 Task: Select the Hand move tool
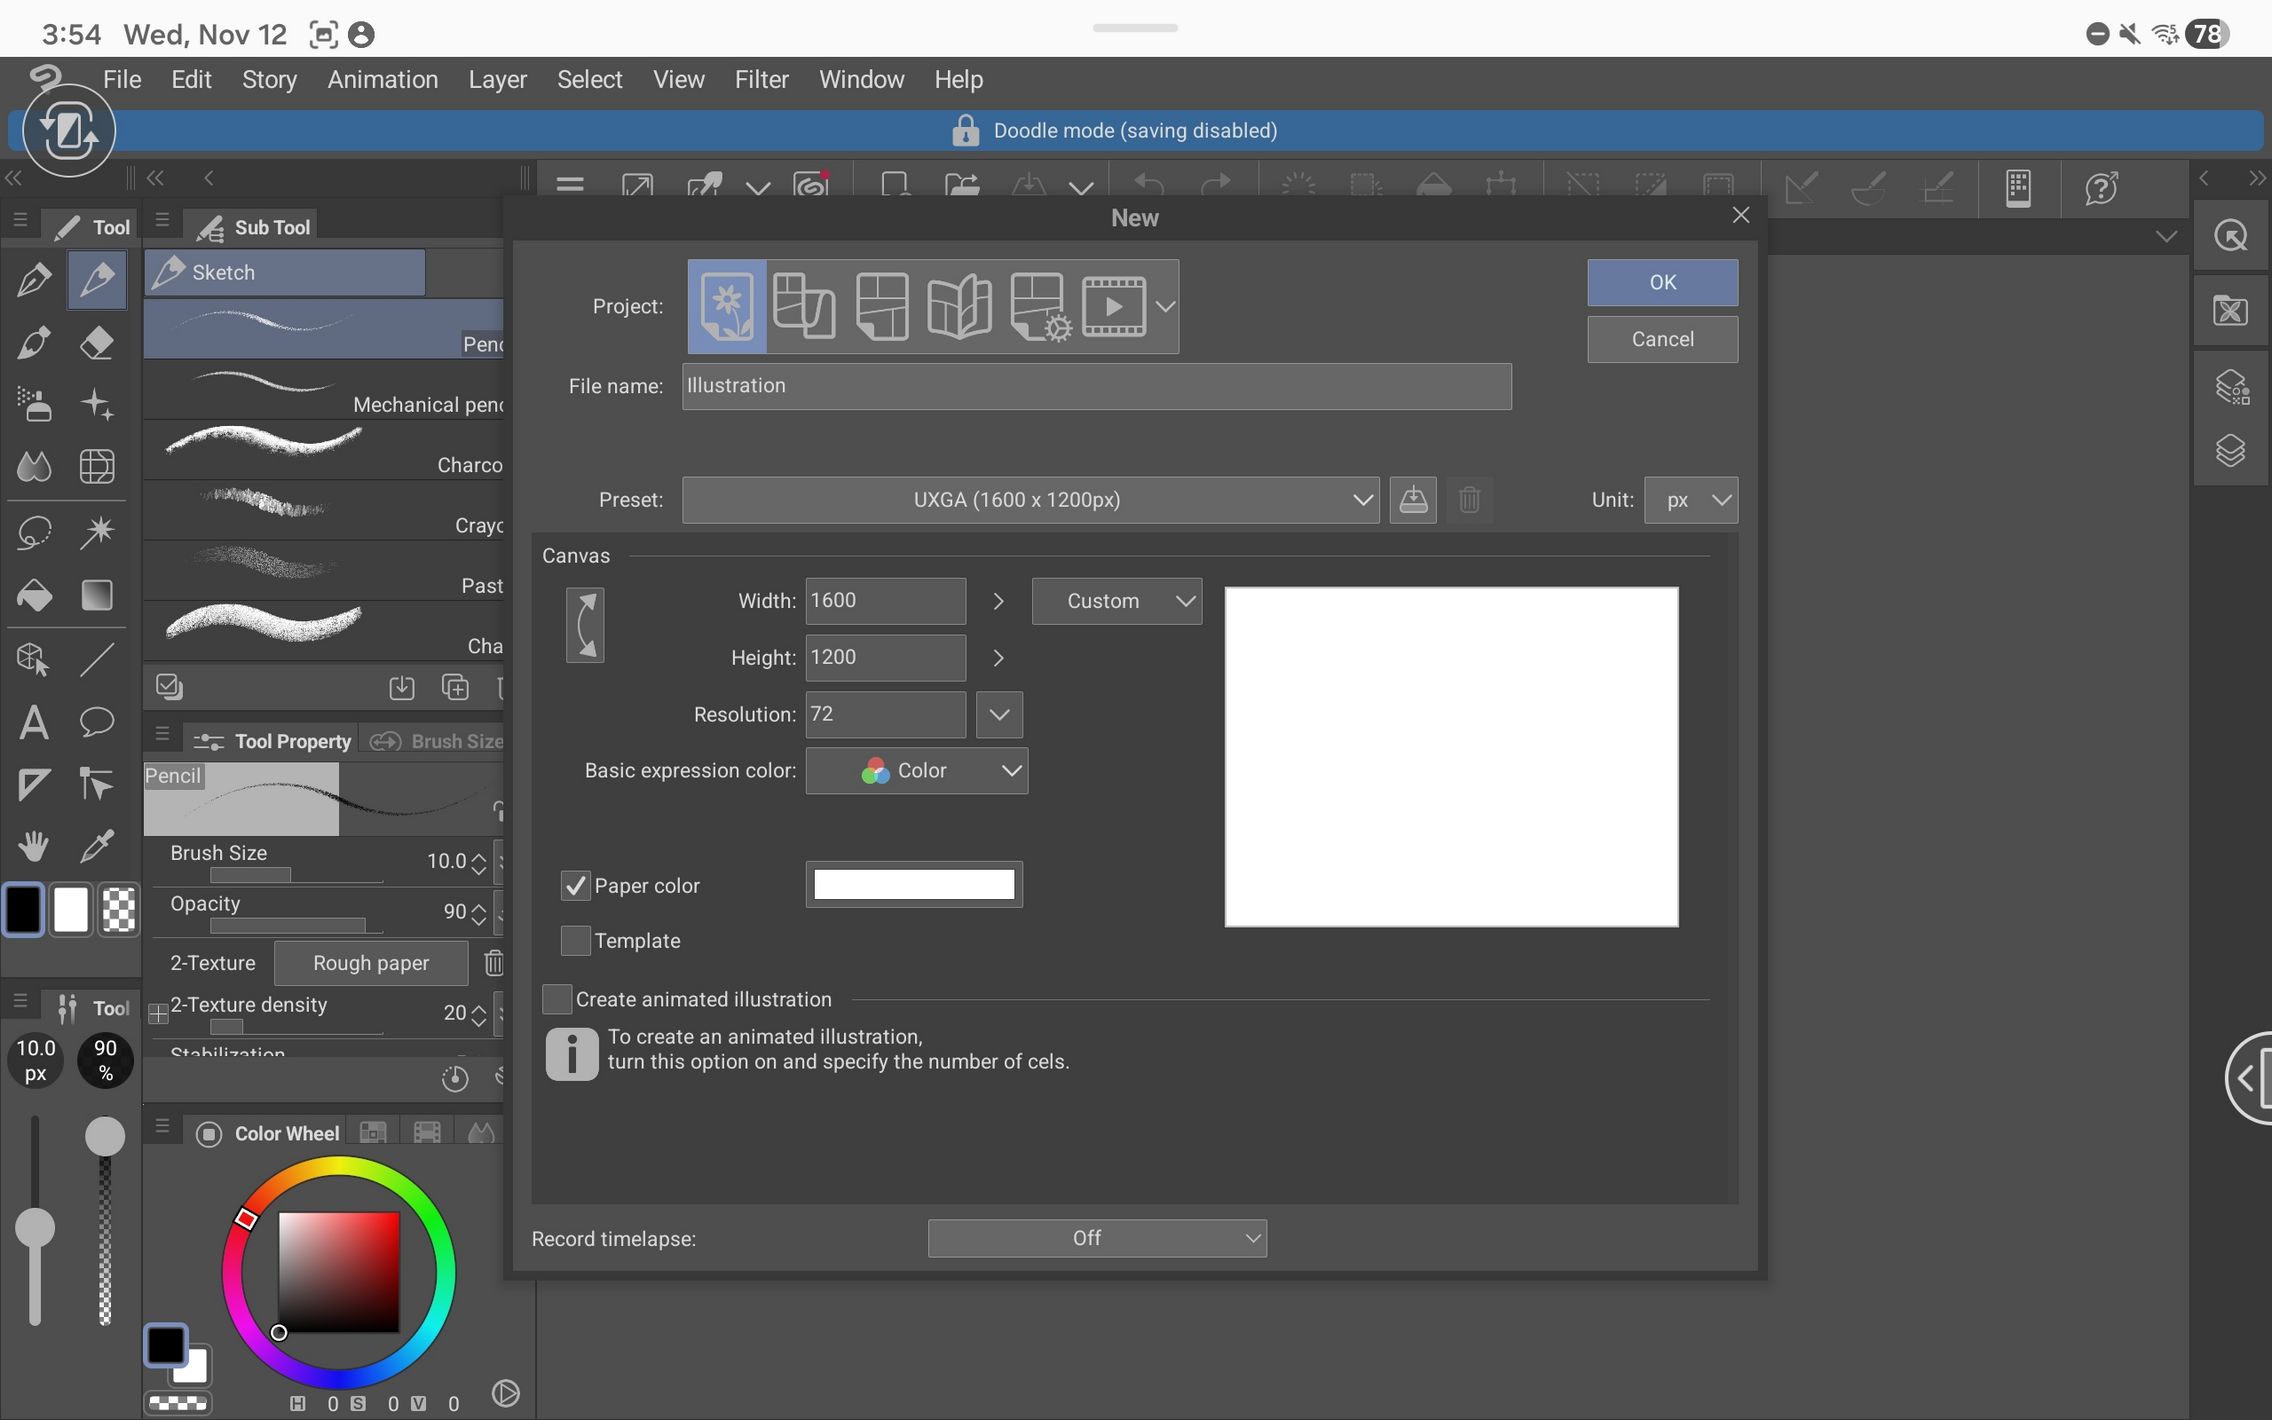pos(34,846)
